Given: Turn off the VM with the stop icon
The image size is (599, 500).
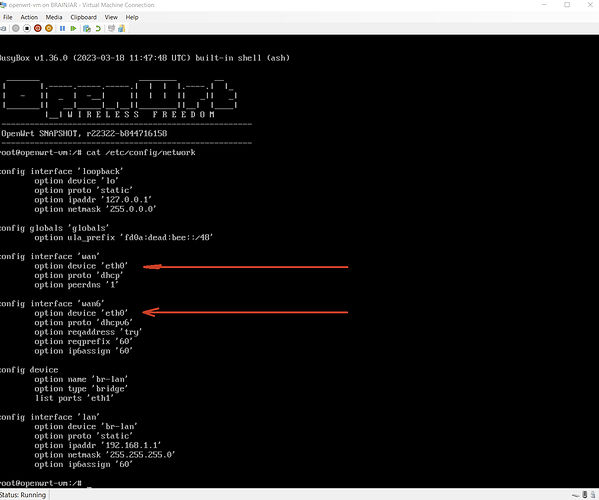Looking at the screenshot, I should [x=27, y=28].
